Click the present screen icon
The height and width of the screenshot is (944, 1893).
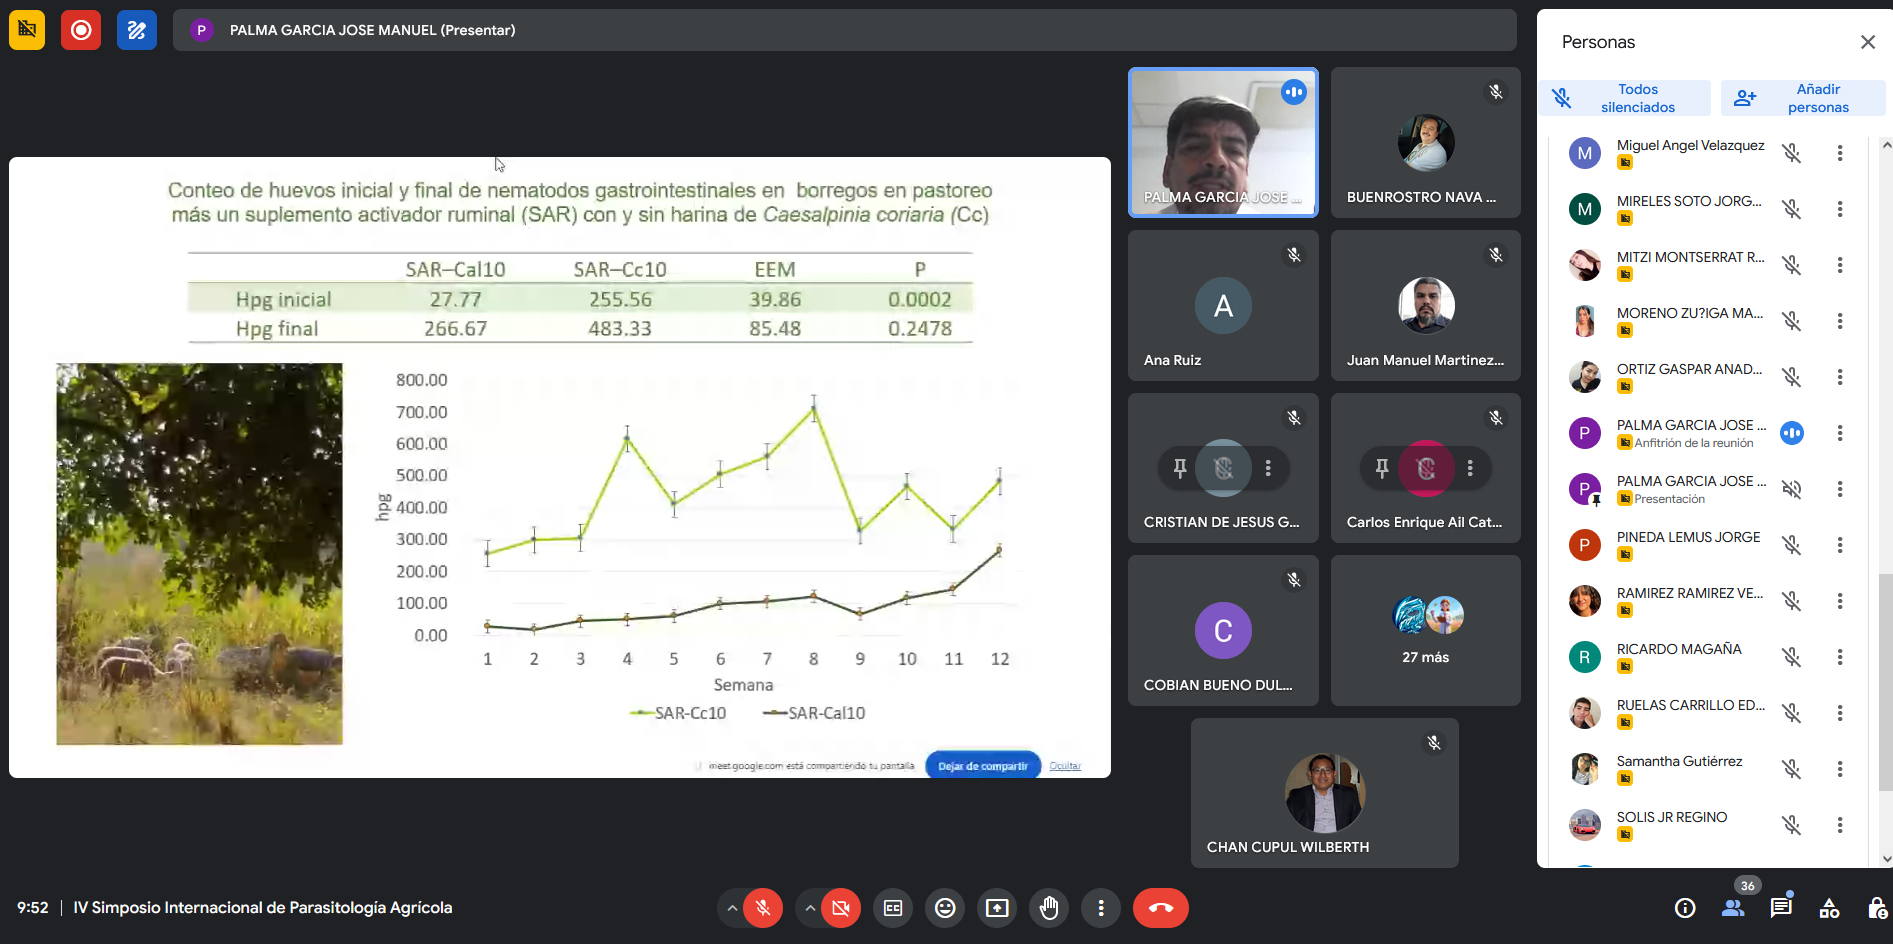[x=997, y=908]
